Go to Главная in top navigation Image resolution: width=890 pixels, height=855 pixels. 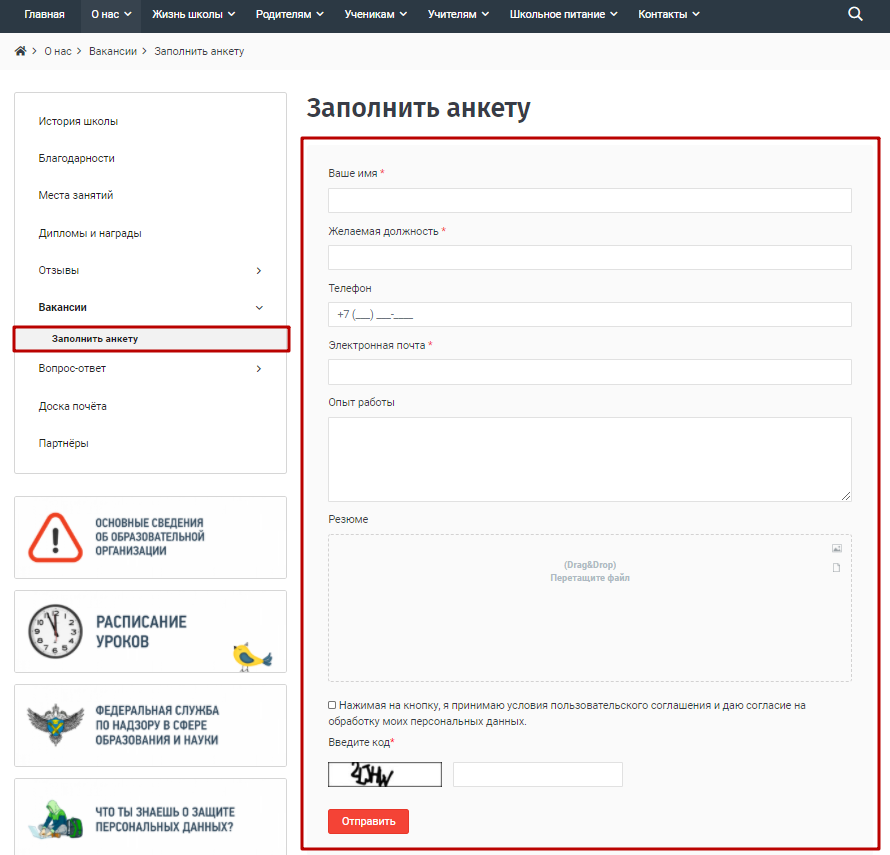click(44, 14)
